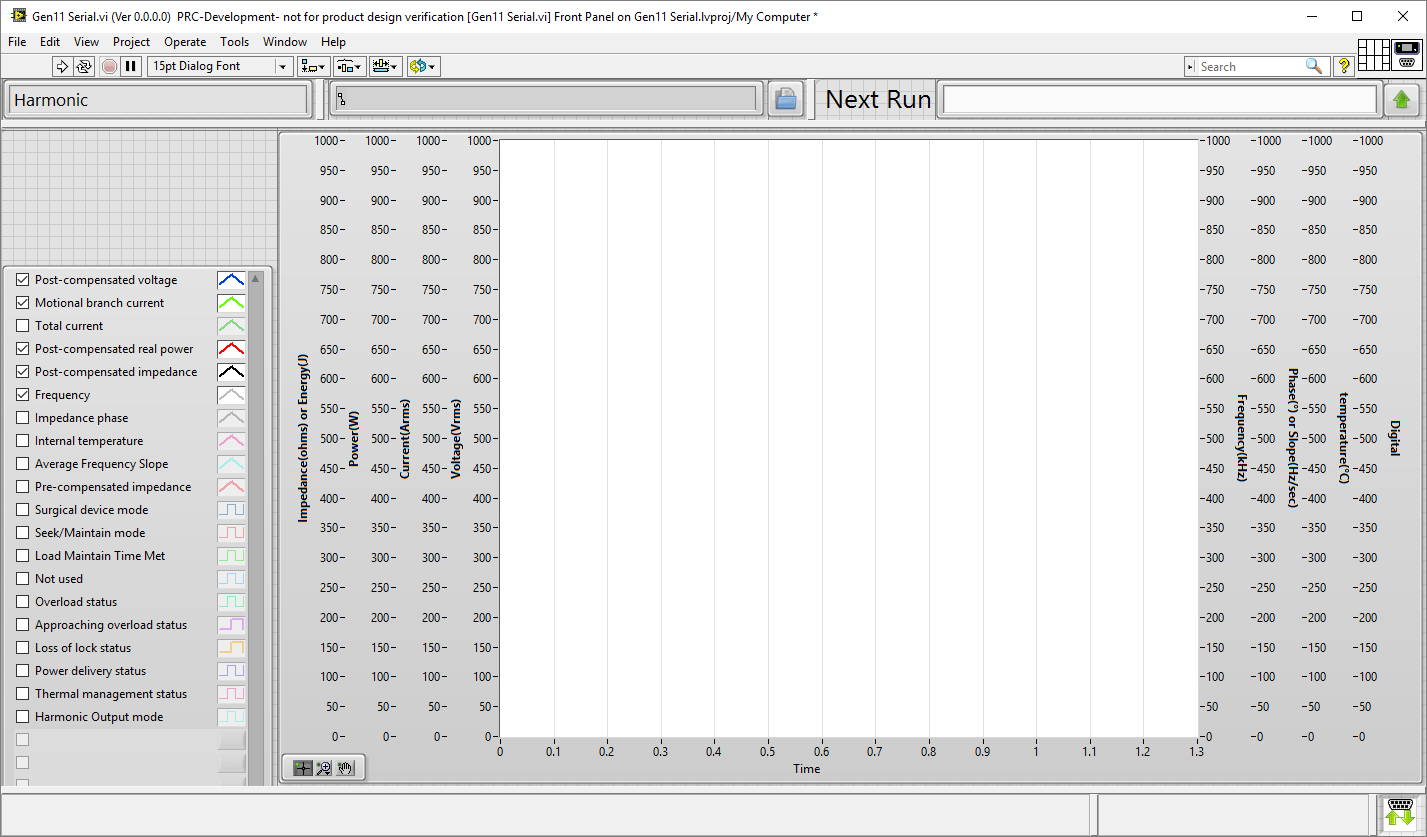Open Context Help question mark
1427x837 pixels.
click(1345, 66)
